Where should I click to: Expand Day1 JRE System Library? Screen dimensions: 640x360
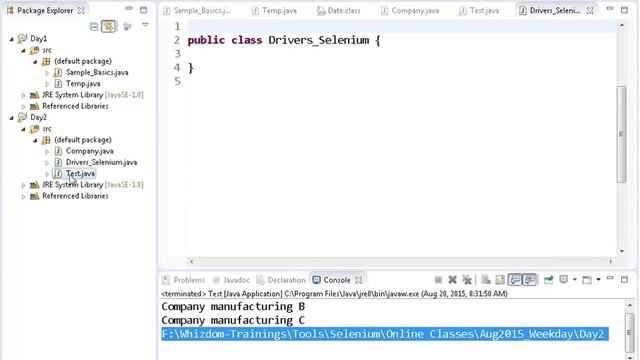click(23, 95)
